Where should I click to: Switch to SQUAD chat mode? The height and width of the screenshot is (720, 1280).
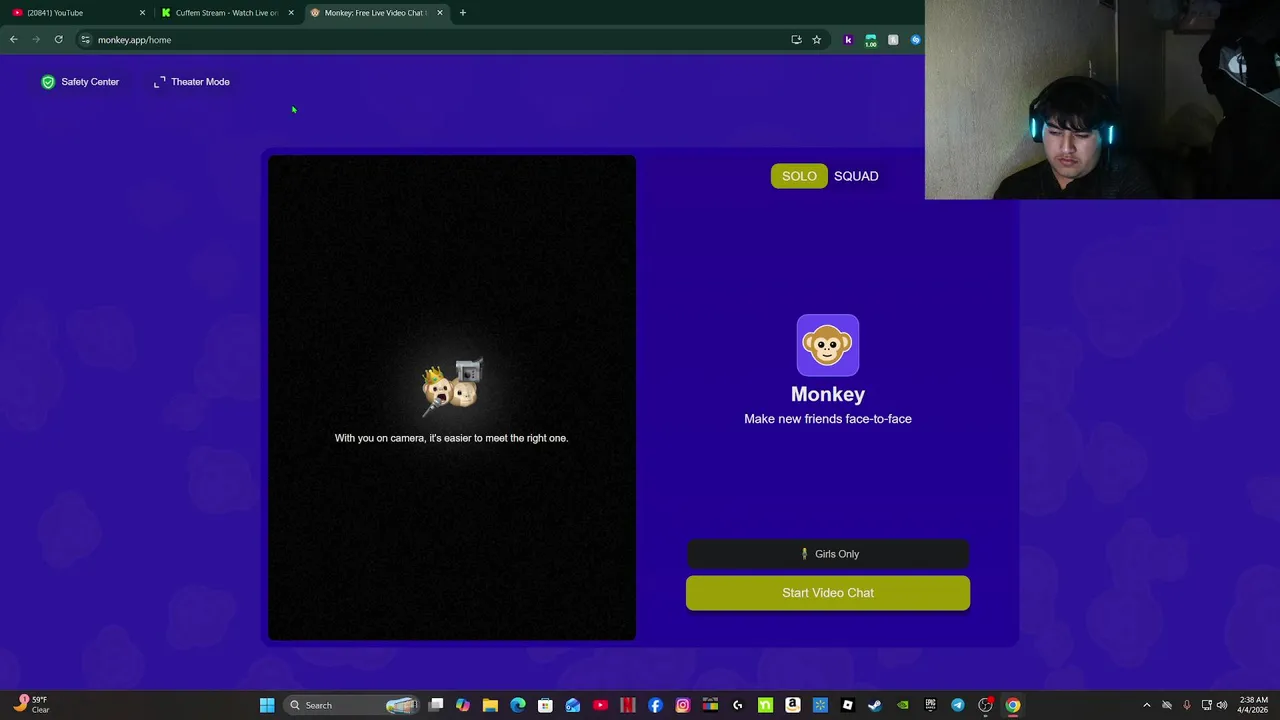tap(856, 176)
